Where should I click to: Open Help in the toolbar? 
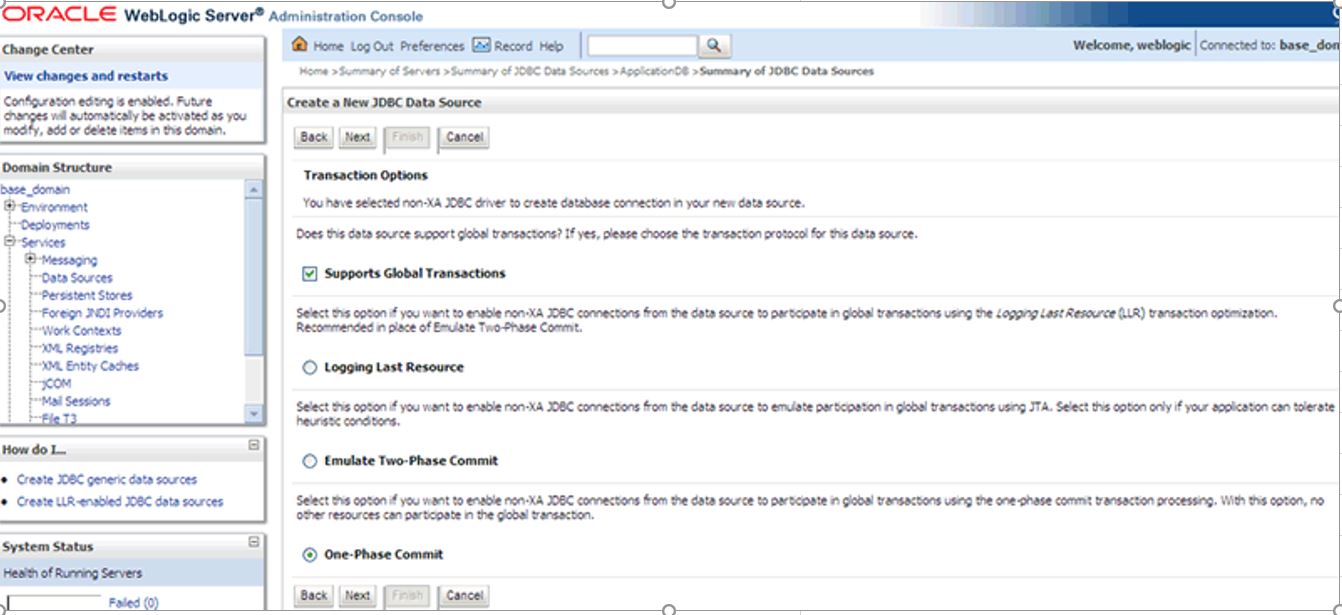551,46
